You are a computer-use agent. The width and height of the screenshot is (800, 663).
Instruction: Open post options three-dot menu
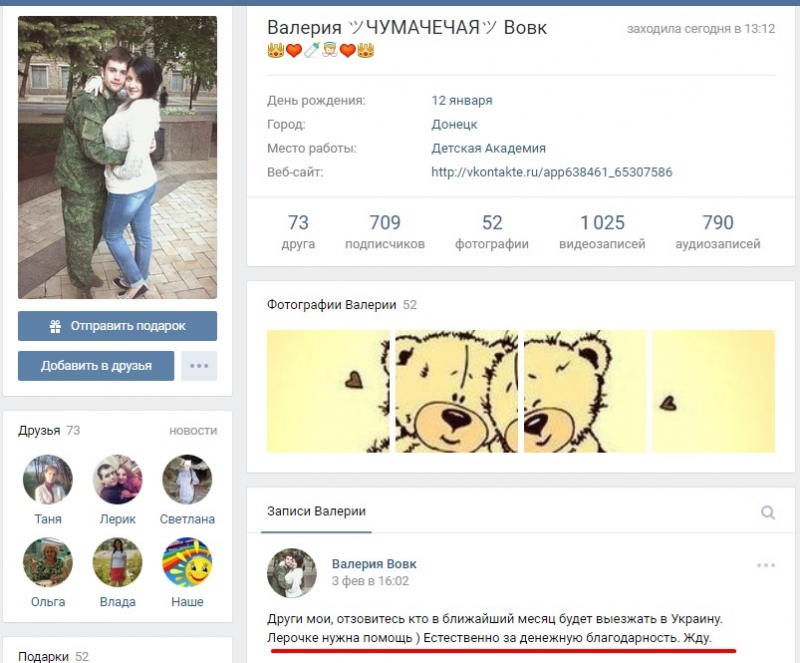(766, 565)
